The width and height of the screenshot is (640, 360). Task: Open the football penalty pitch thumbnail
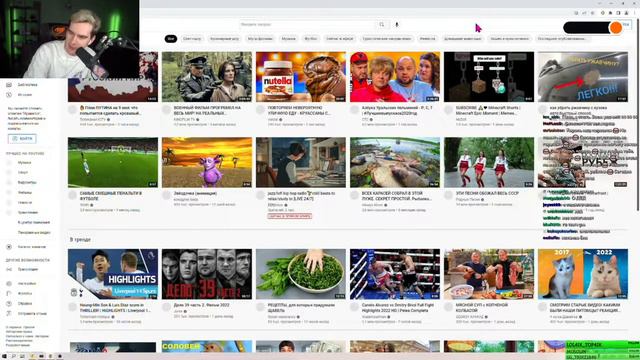pyautogui.click(x=113, y=162)
